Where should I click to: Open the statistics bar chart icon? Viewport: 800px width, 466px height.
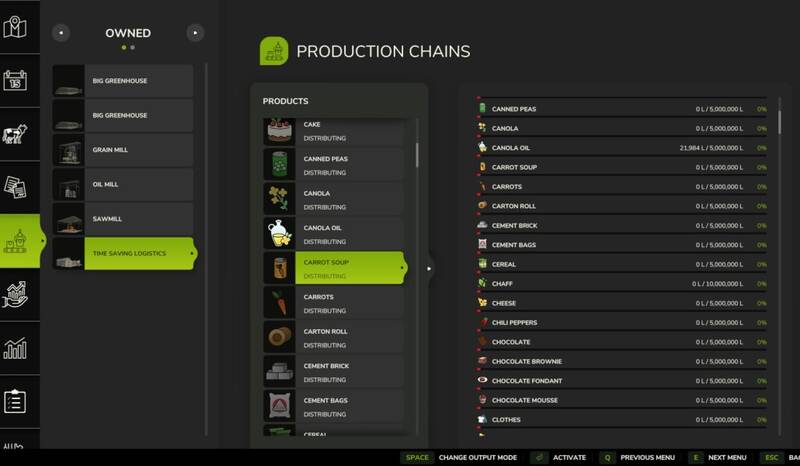pyautogui.click(x=15, y=348)
